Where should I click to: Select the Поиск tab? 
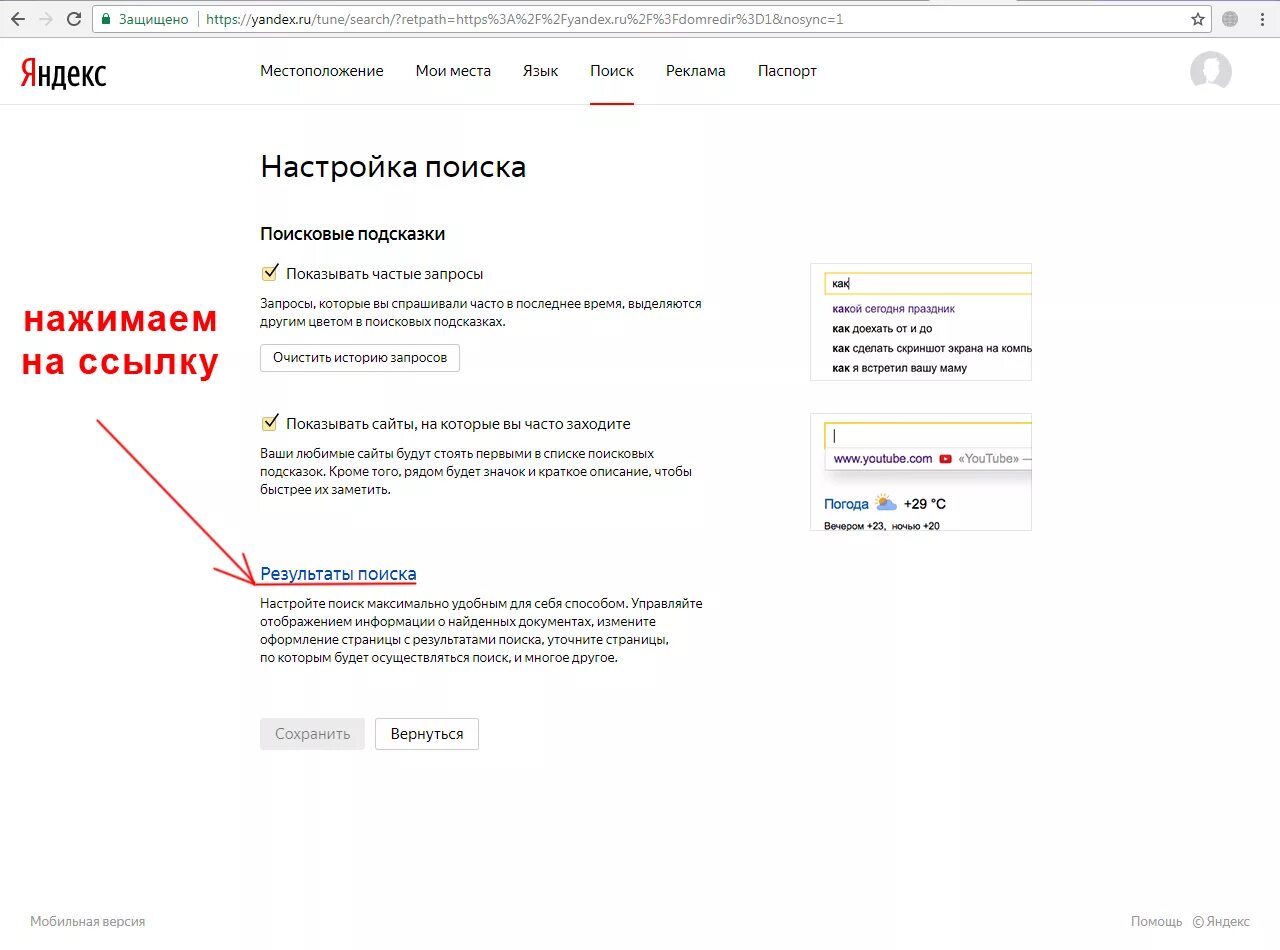click(612, 71)
